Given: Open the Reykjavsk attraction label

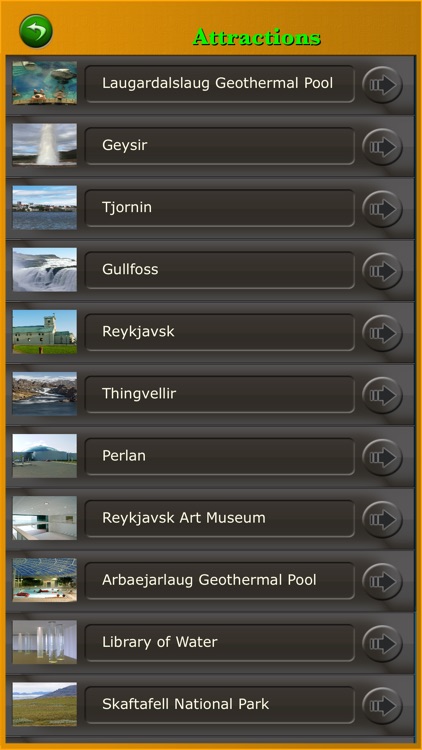Looking at the screenshot, I should pyautogui.click(x=220, y=332).
